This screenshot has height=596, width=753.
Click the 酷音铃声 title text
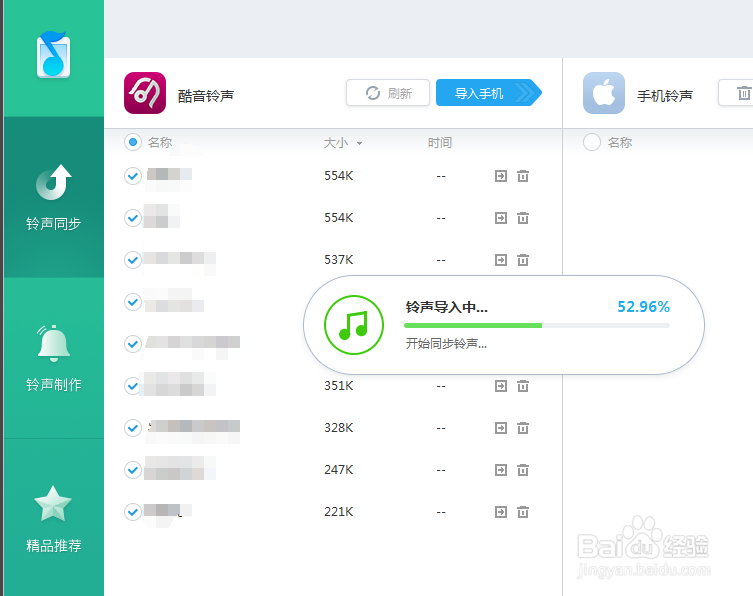click(206, 96)
